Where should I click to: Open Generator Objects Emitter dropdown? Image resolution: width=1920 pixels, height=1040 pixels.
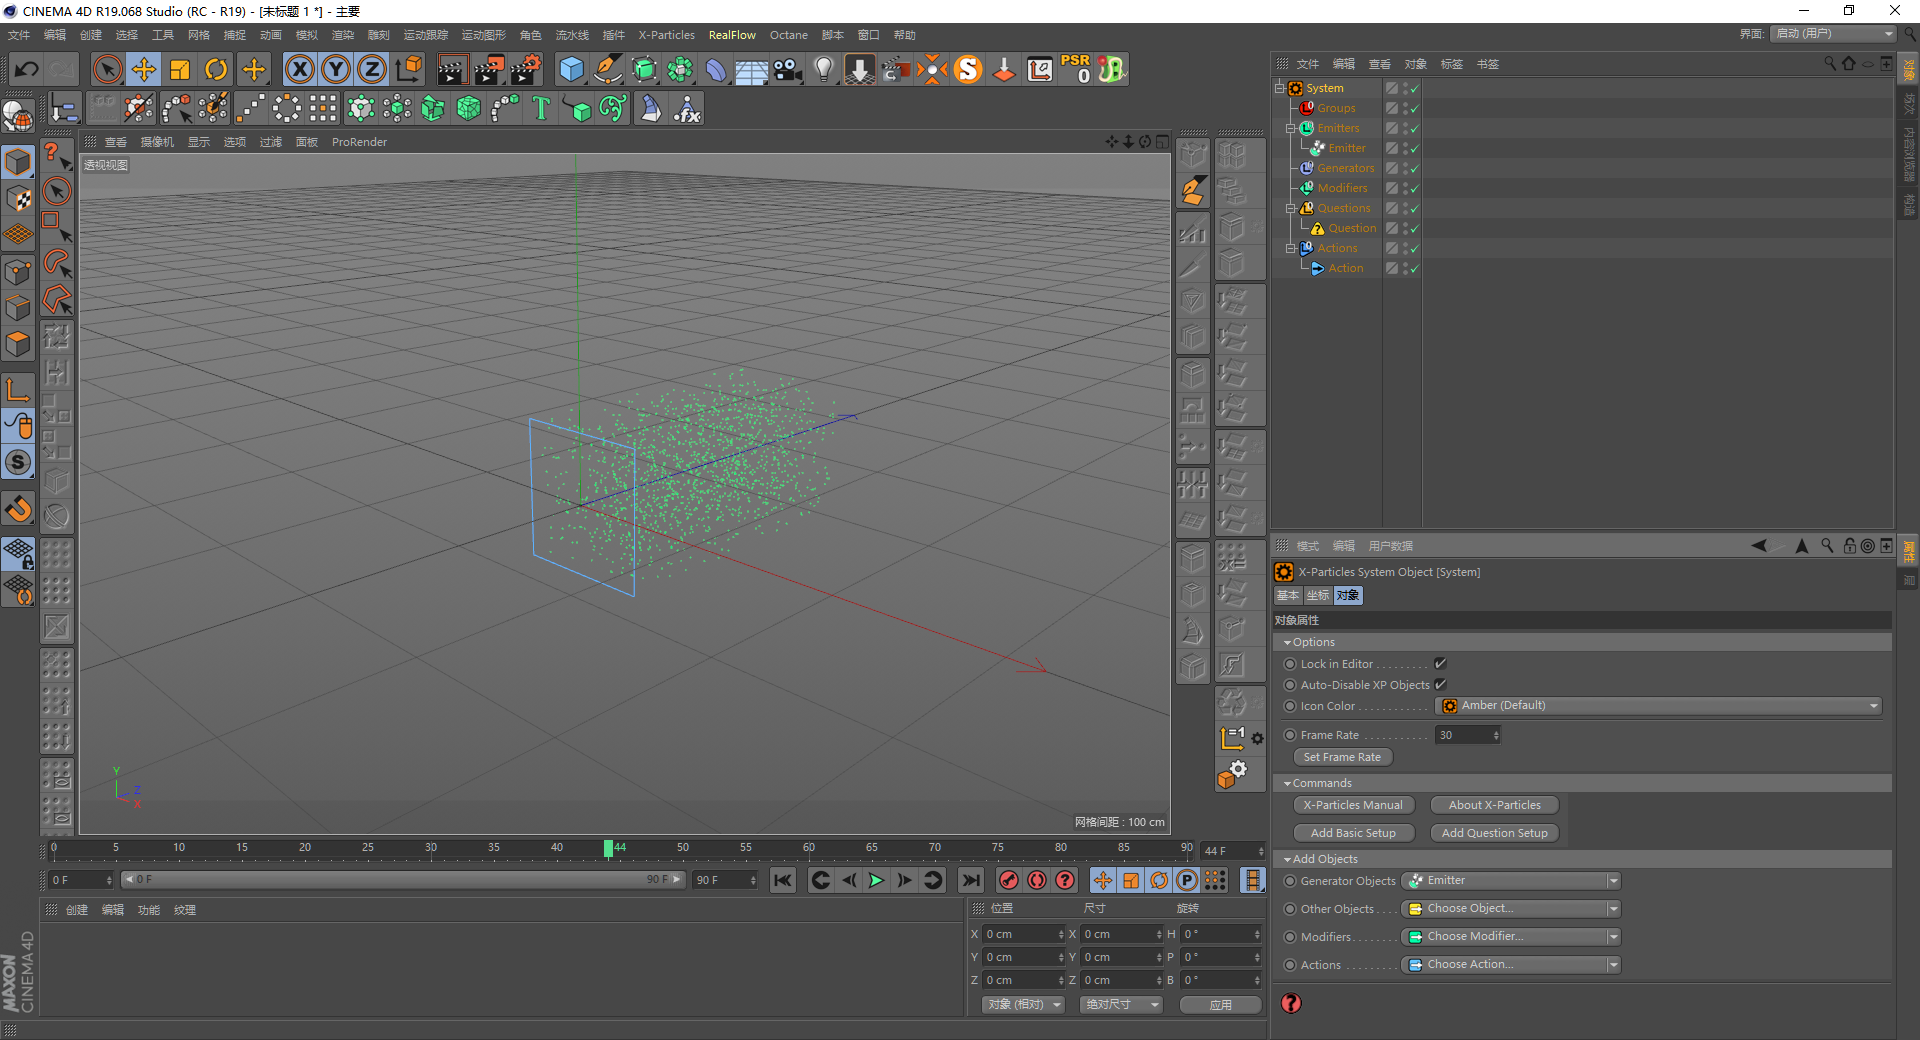pos(1510,881)
